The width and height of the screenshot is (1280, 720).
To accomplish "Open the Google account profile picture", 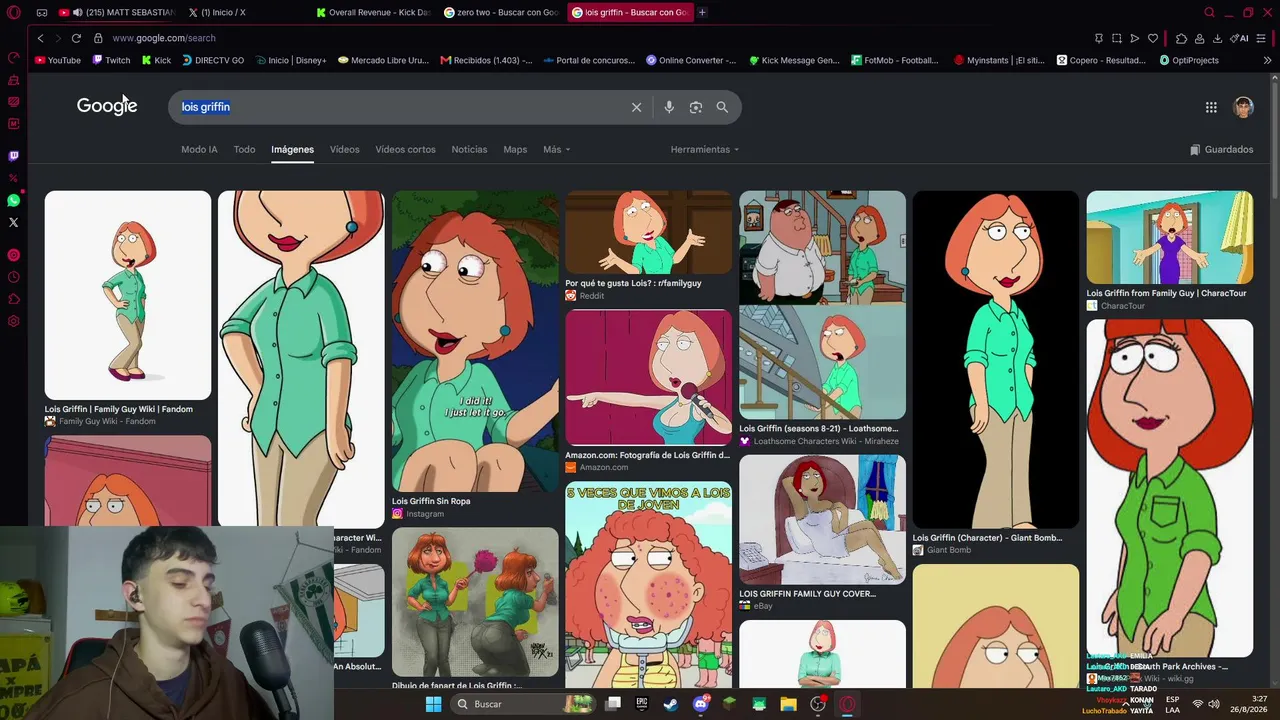I will pyautogui.click(x=1243, y=107).
